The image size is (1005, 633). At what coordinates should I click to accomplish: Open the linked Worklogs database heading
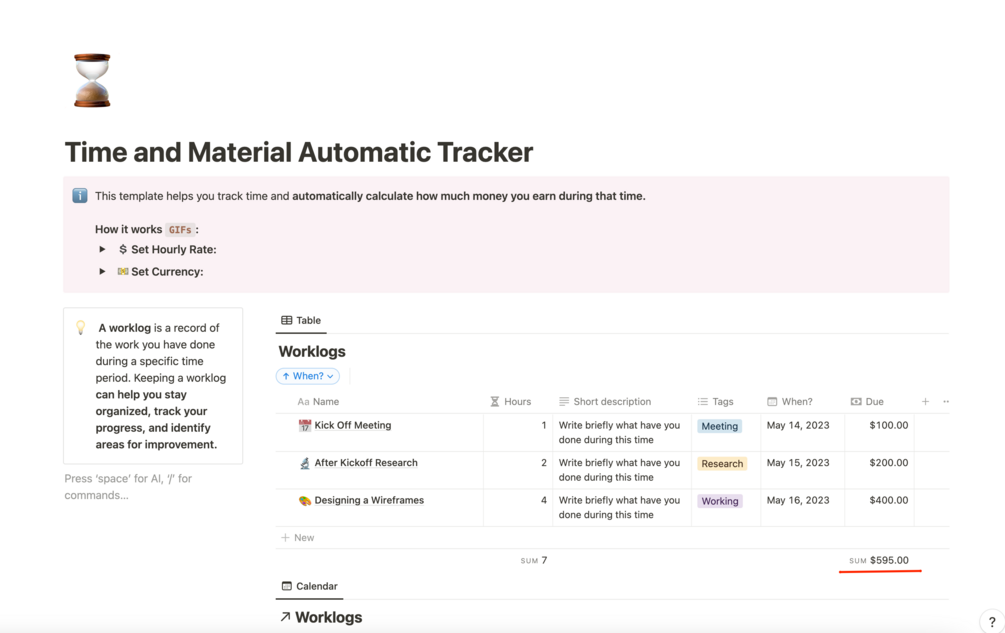[x=328, y=618]
